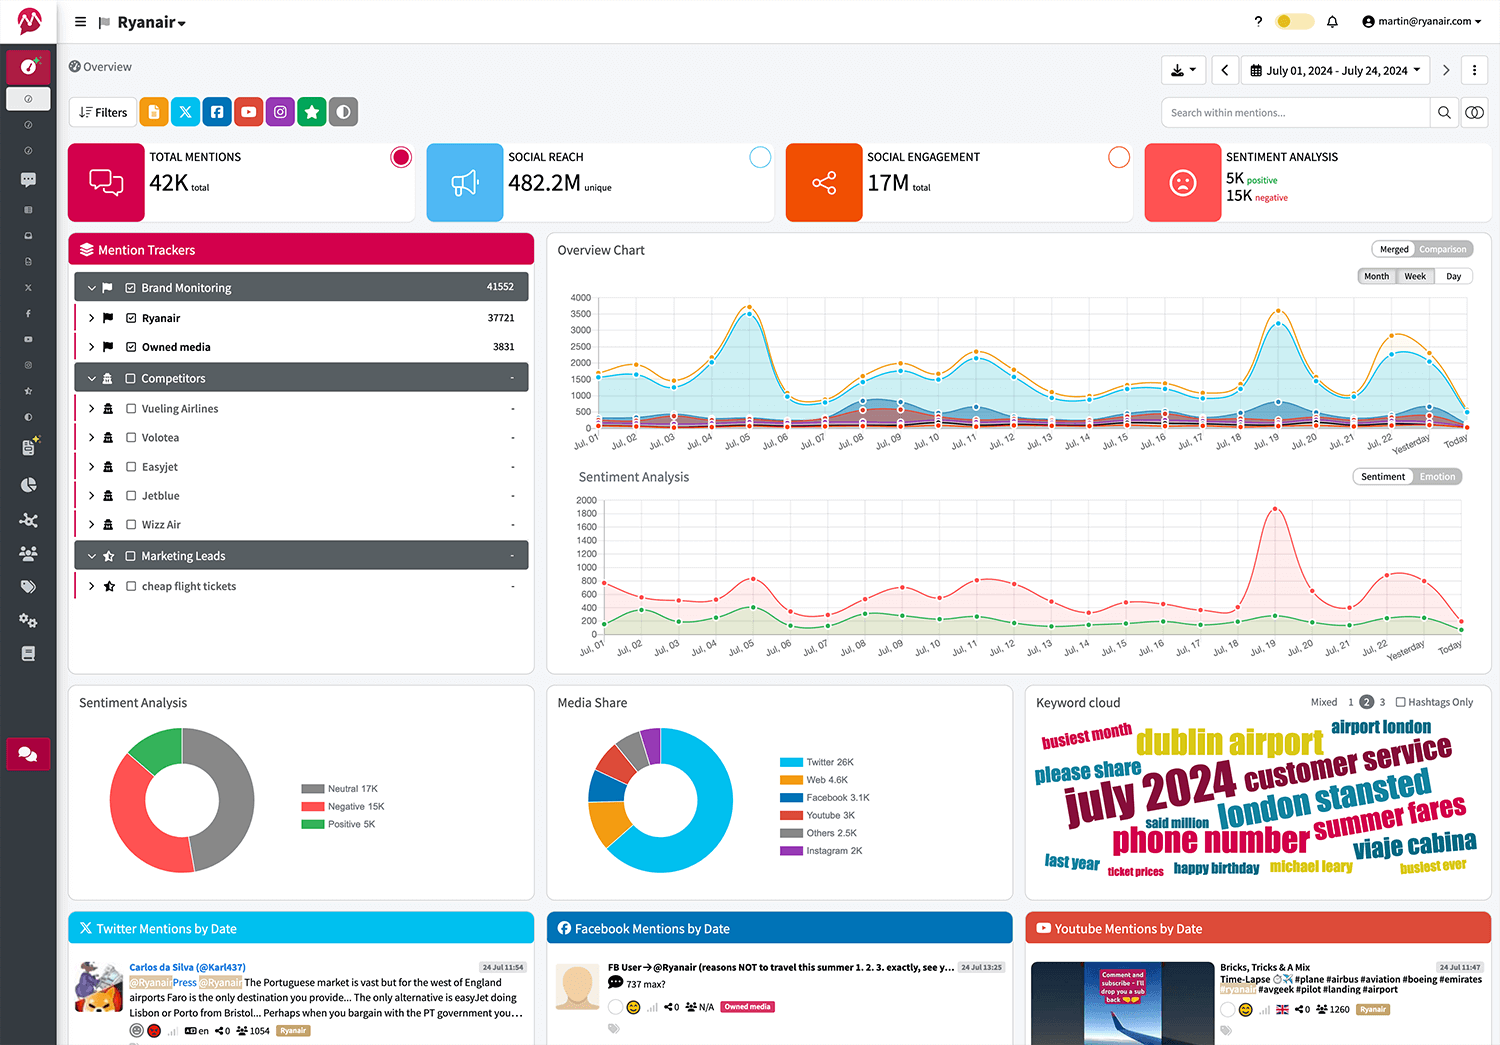Click inside the Search within mentions field
1500x1045 pixels.
click(x=1290, y=112)
